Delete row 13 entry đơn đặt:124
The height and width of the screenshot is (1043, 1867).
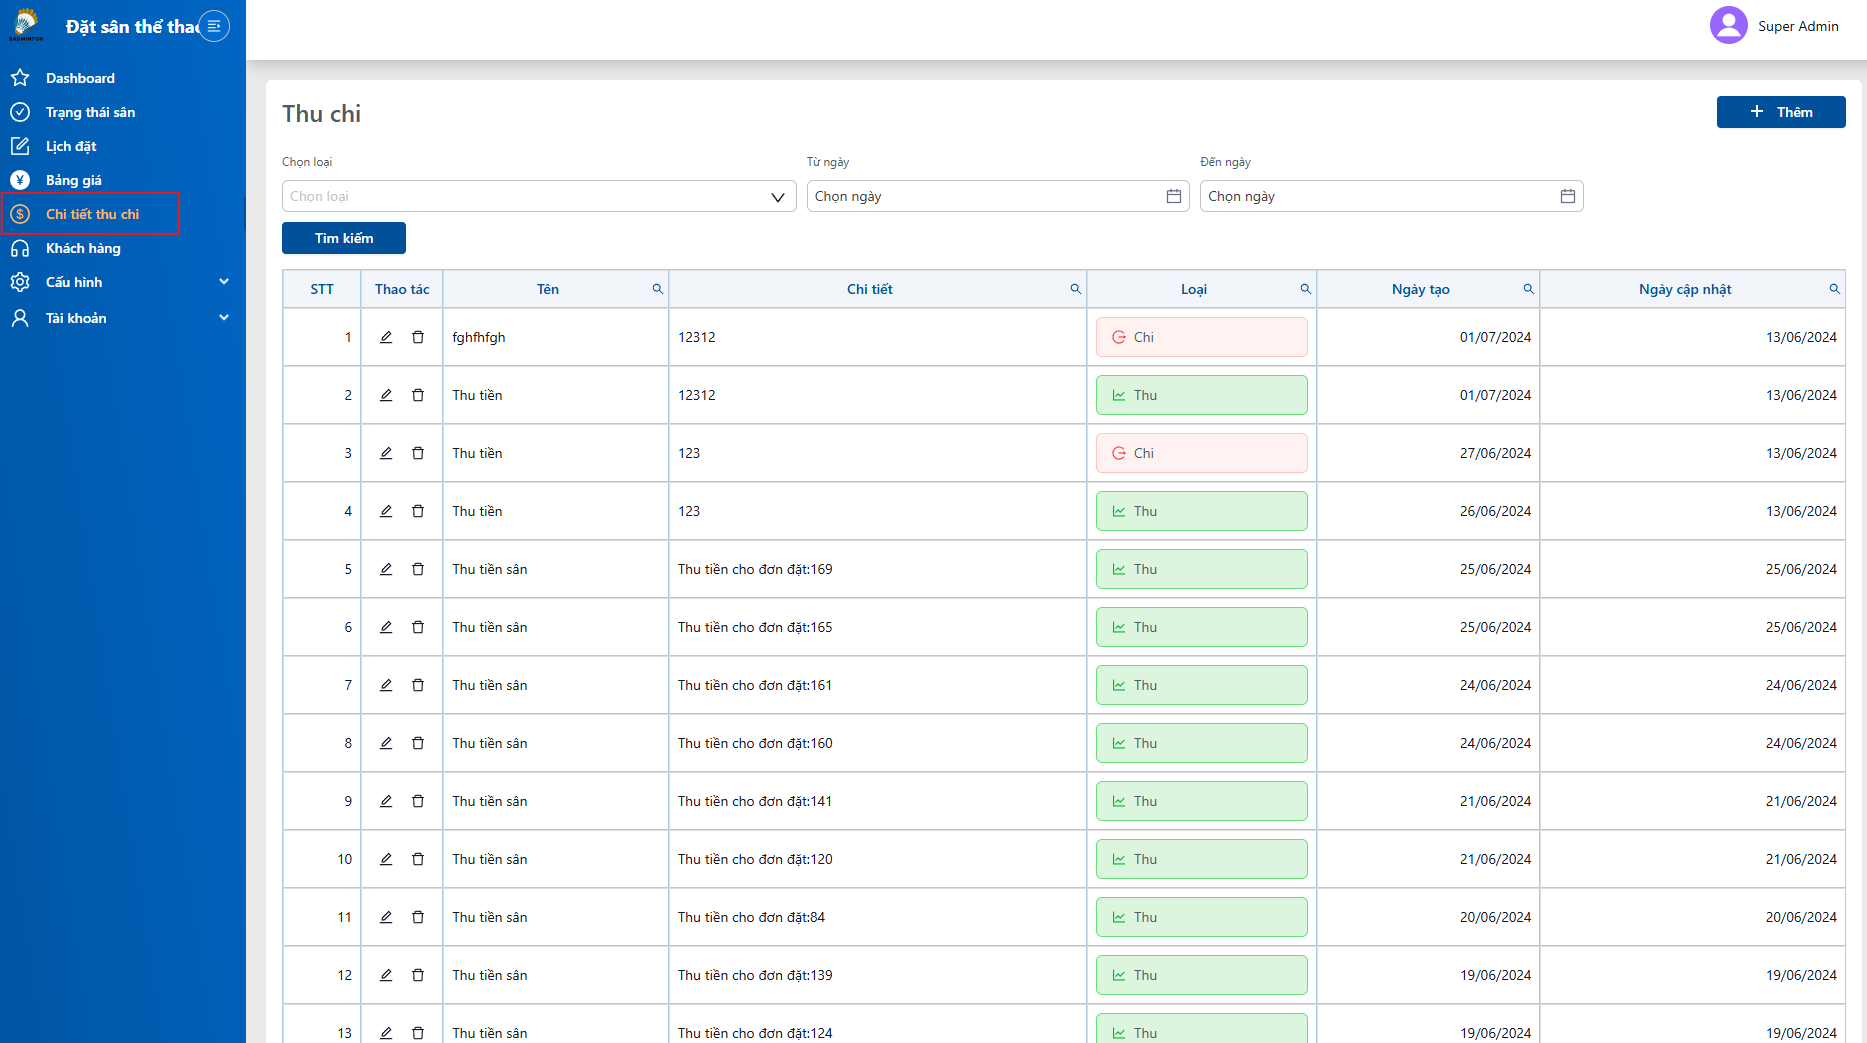(x=418, y=1033)
